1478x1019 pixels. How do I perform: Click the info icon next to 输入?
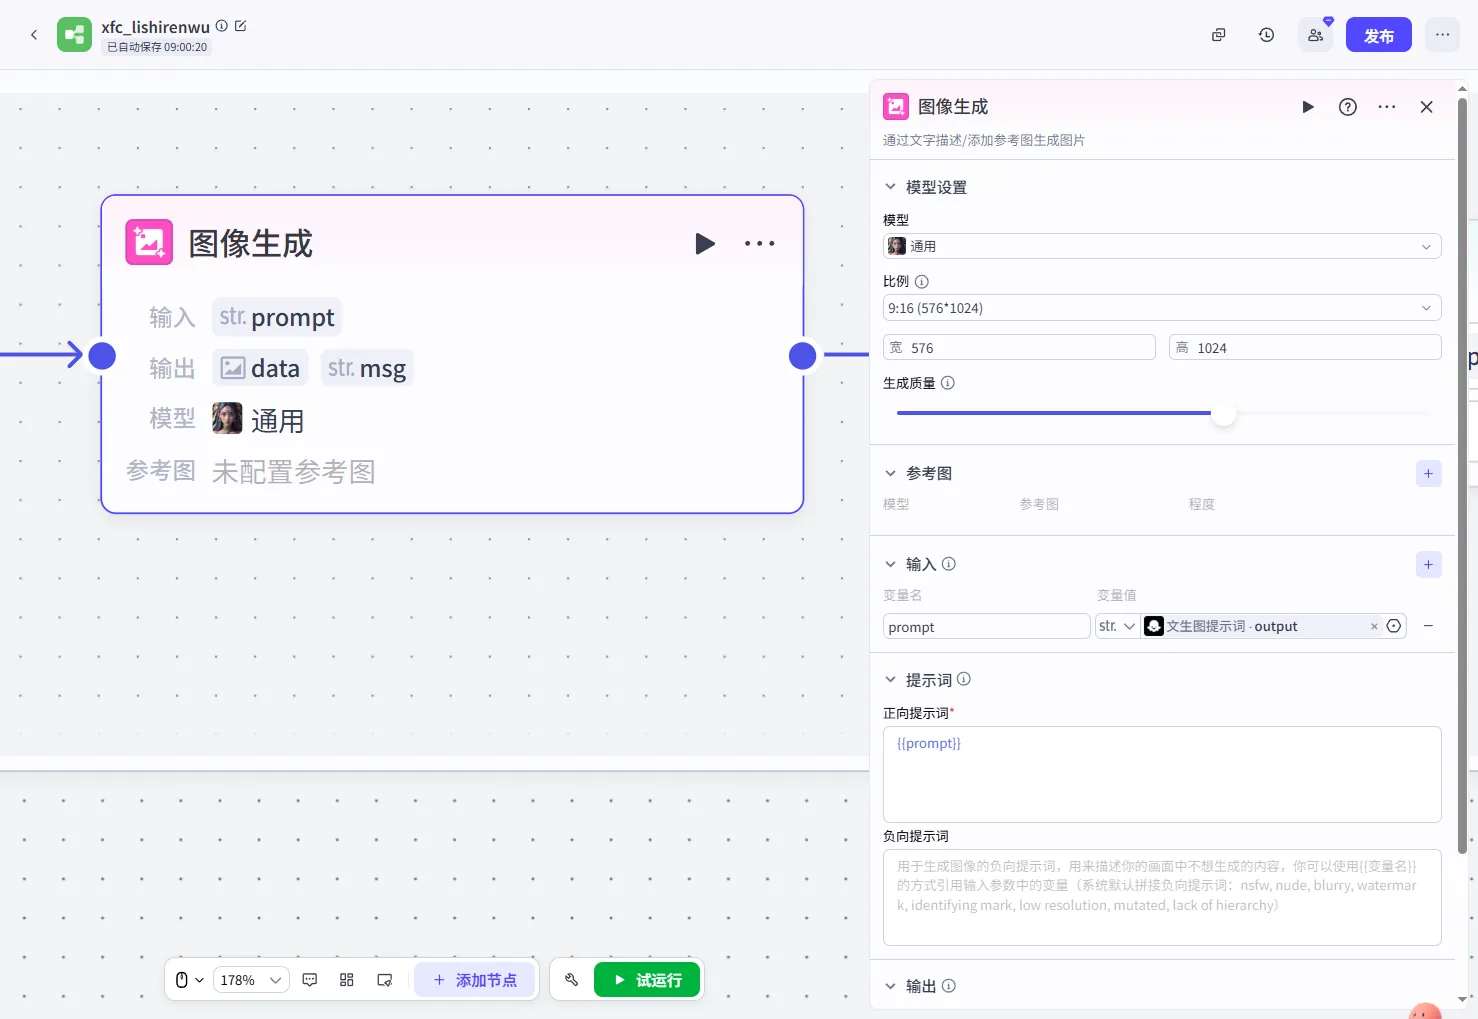click(949, 564)
